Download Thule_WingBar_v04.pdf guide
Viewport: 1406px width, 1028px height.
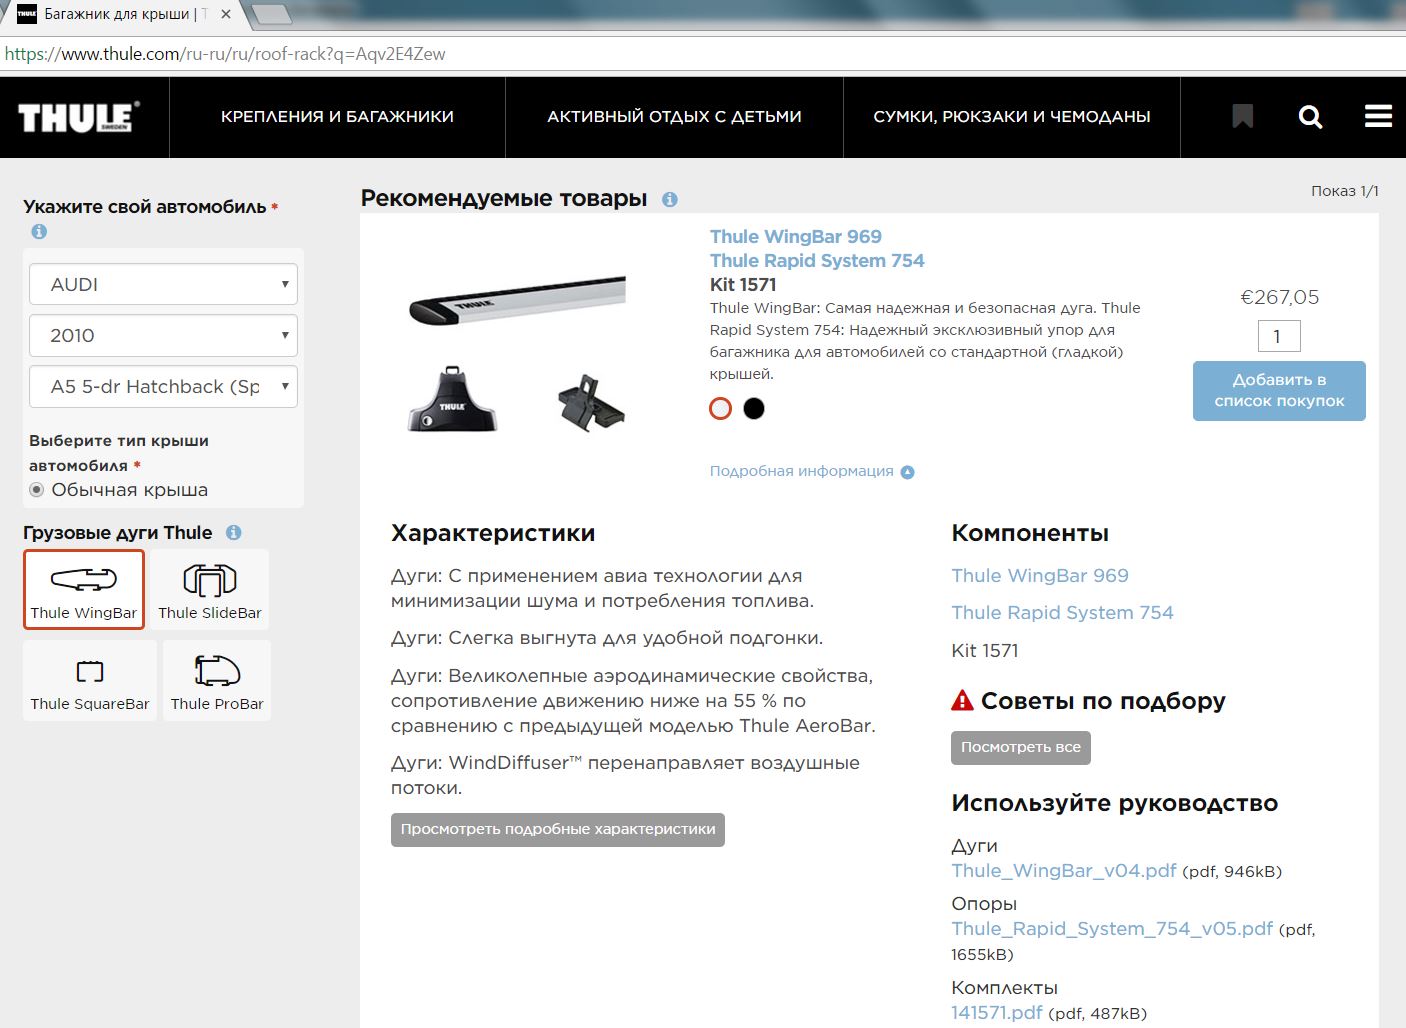coord(1064,871)
